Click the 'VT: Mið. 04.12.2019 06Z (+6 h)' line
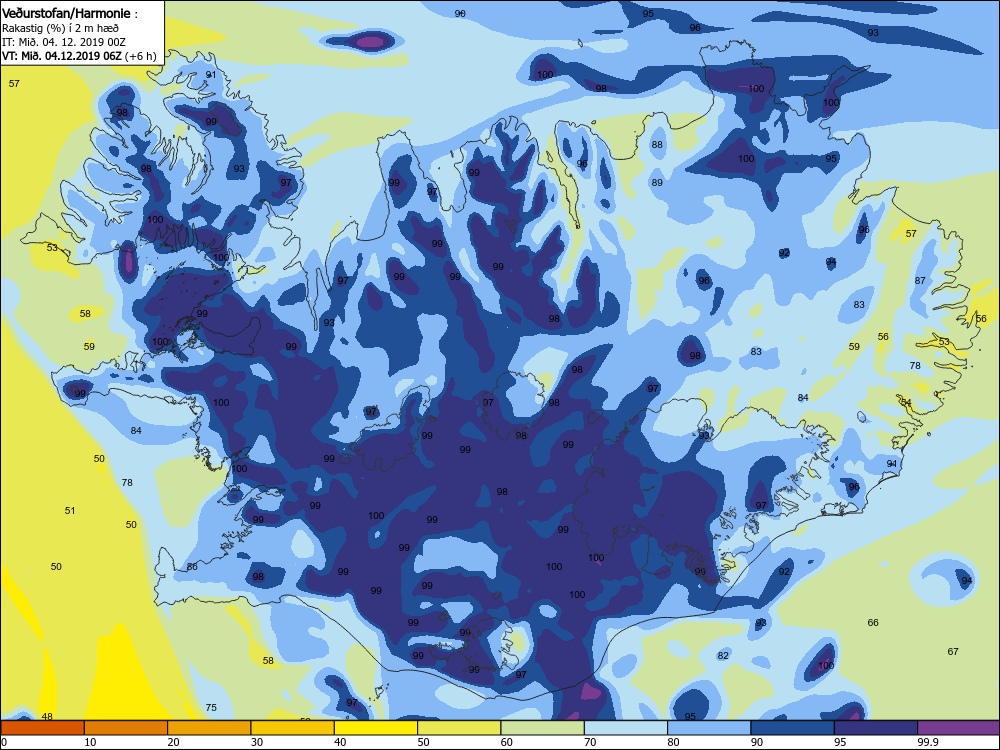The width and height of the screenshot is (1000, 750). [79, 56]
